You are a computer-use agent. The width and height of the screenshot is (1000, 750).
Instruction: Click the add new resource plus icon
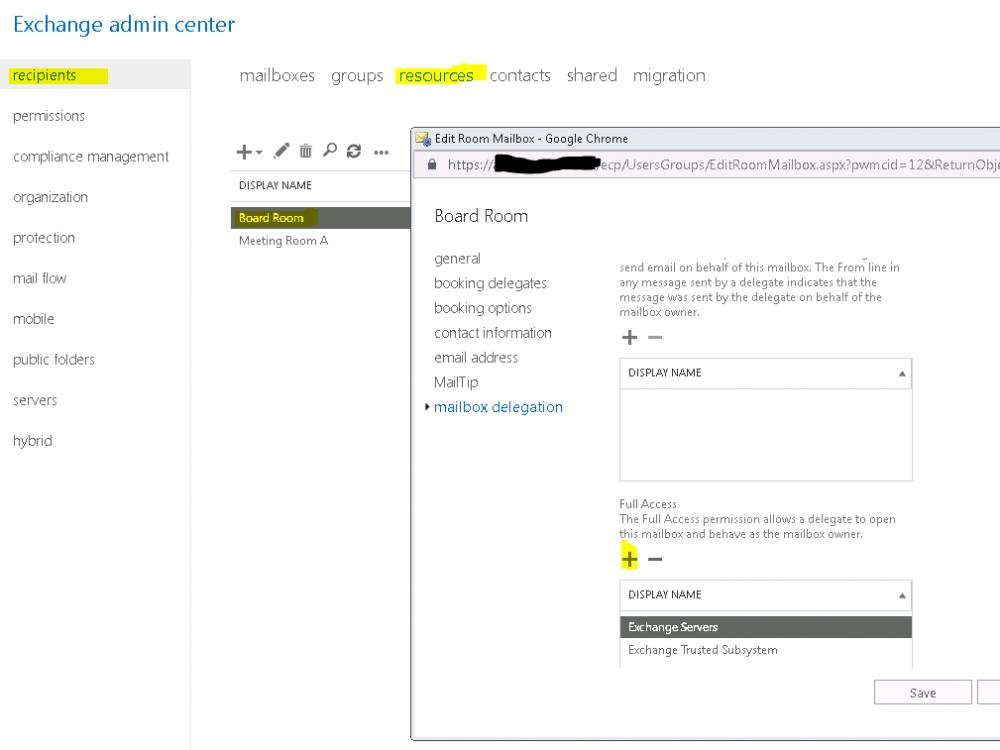pos(244,152)
